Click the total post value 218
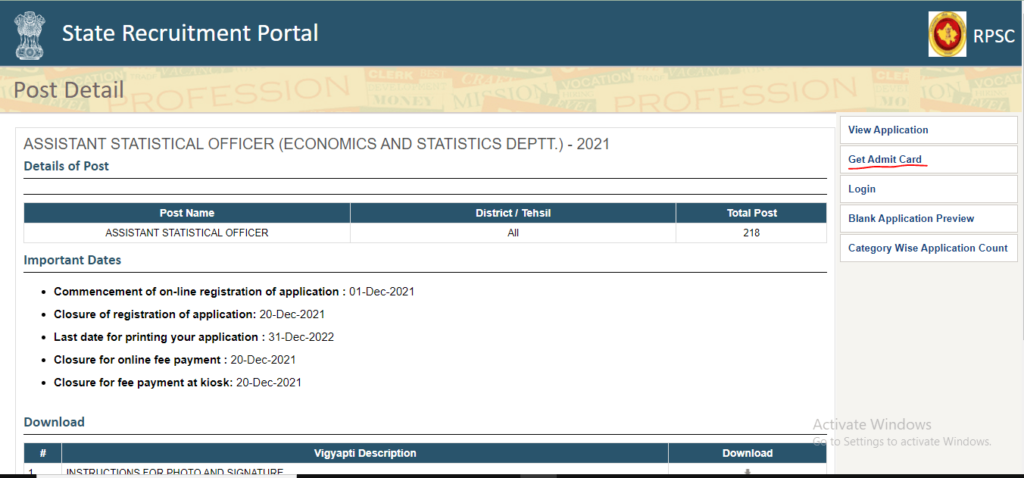Image resolution: width=1024 pixels, height=478 pixels. click(x=751, y=233)
